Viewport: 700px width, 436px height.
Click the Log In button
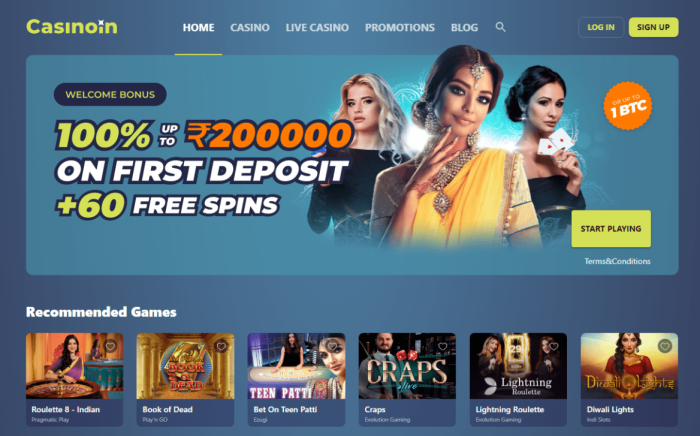(601, 27)
